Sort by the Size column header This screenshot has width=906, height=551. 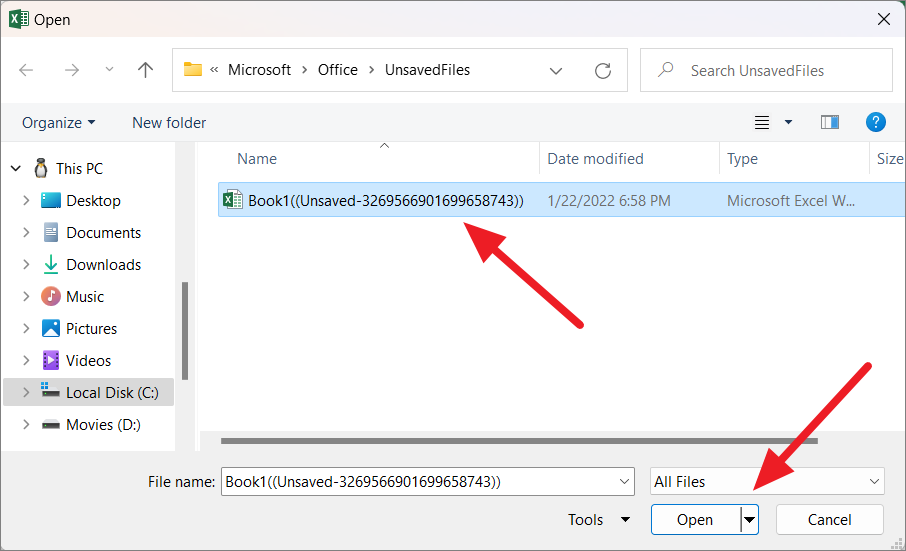(x=889, y=159)
